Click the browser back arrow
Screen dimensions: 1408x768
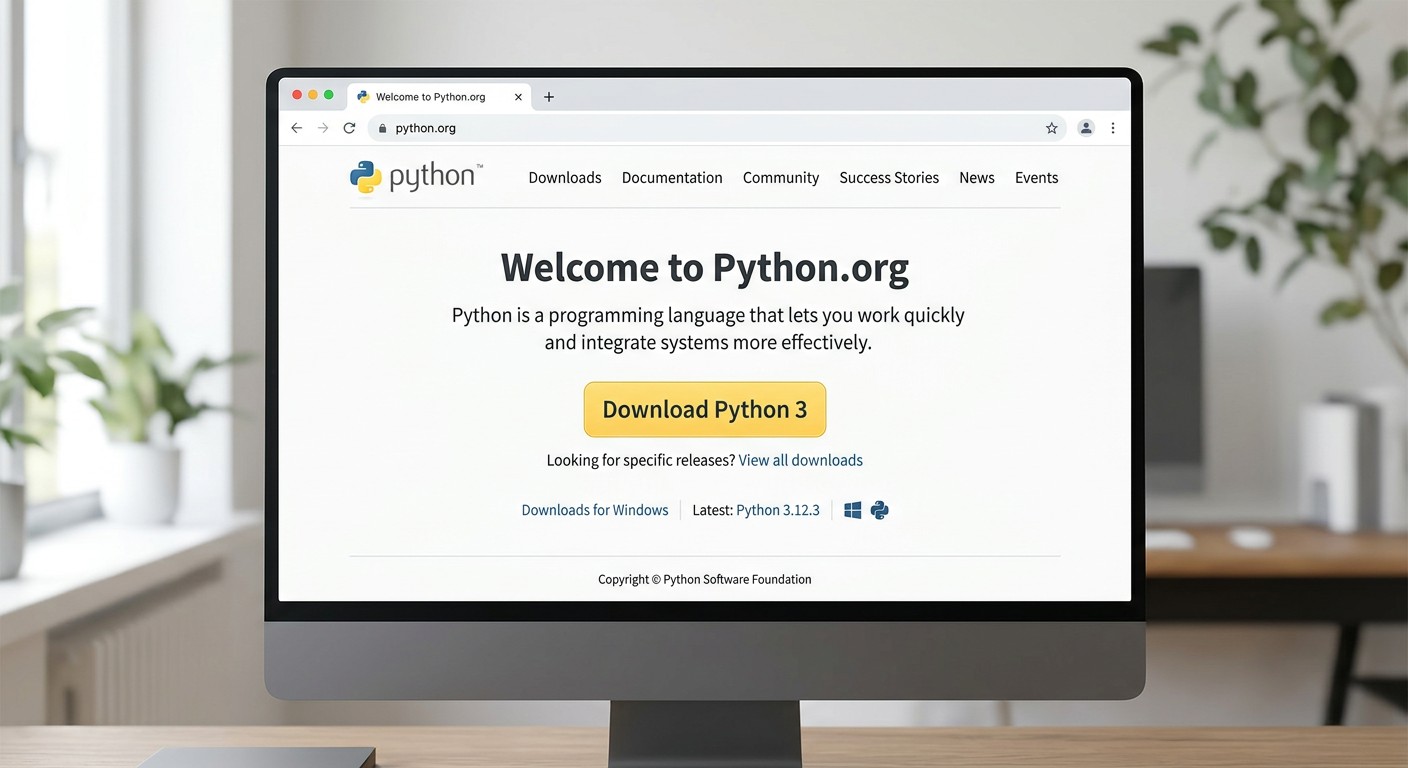[296, 128]
